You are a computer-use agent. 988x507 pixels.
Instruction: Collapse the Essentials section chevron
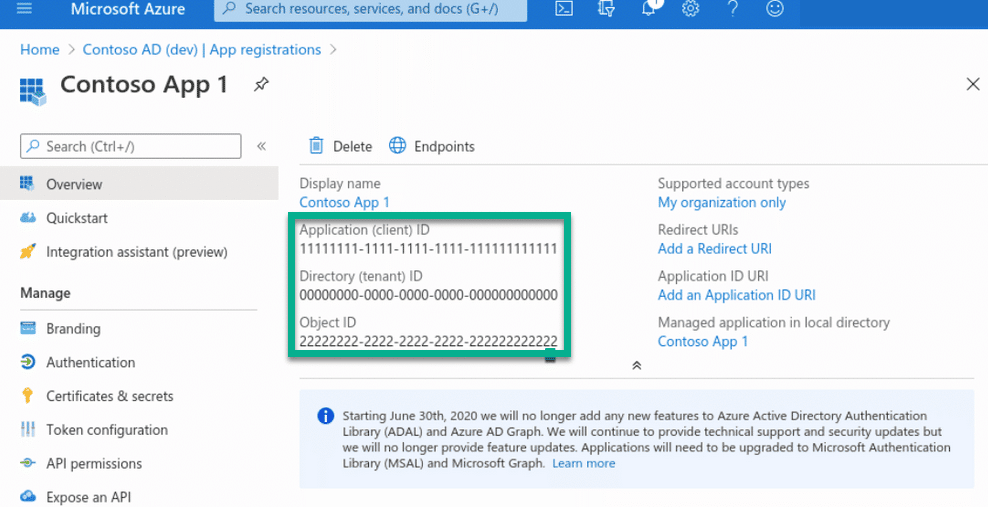click(x=636, y=365)
